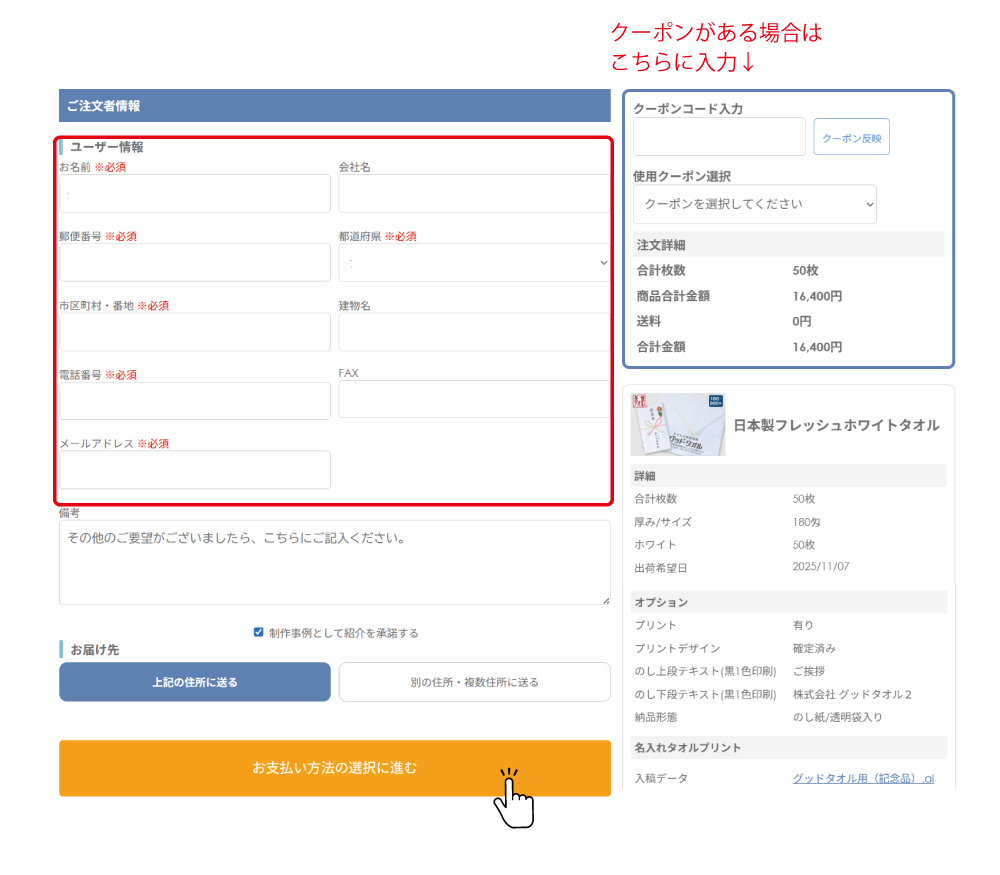Click the メールアドレス email field

point(195,470)
